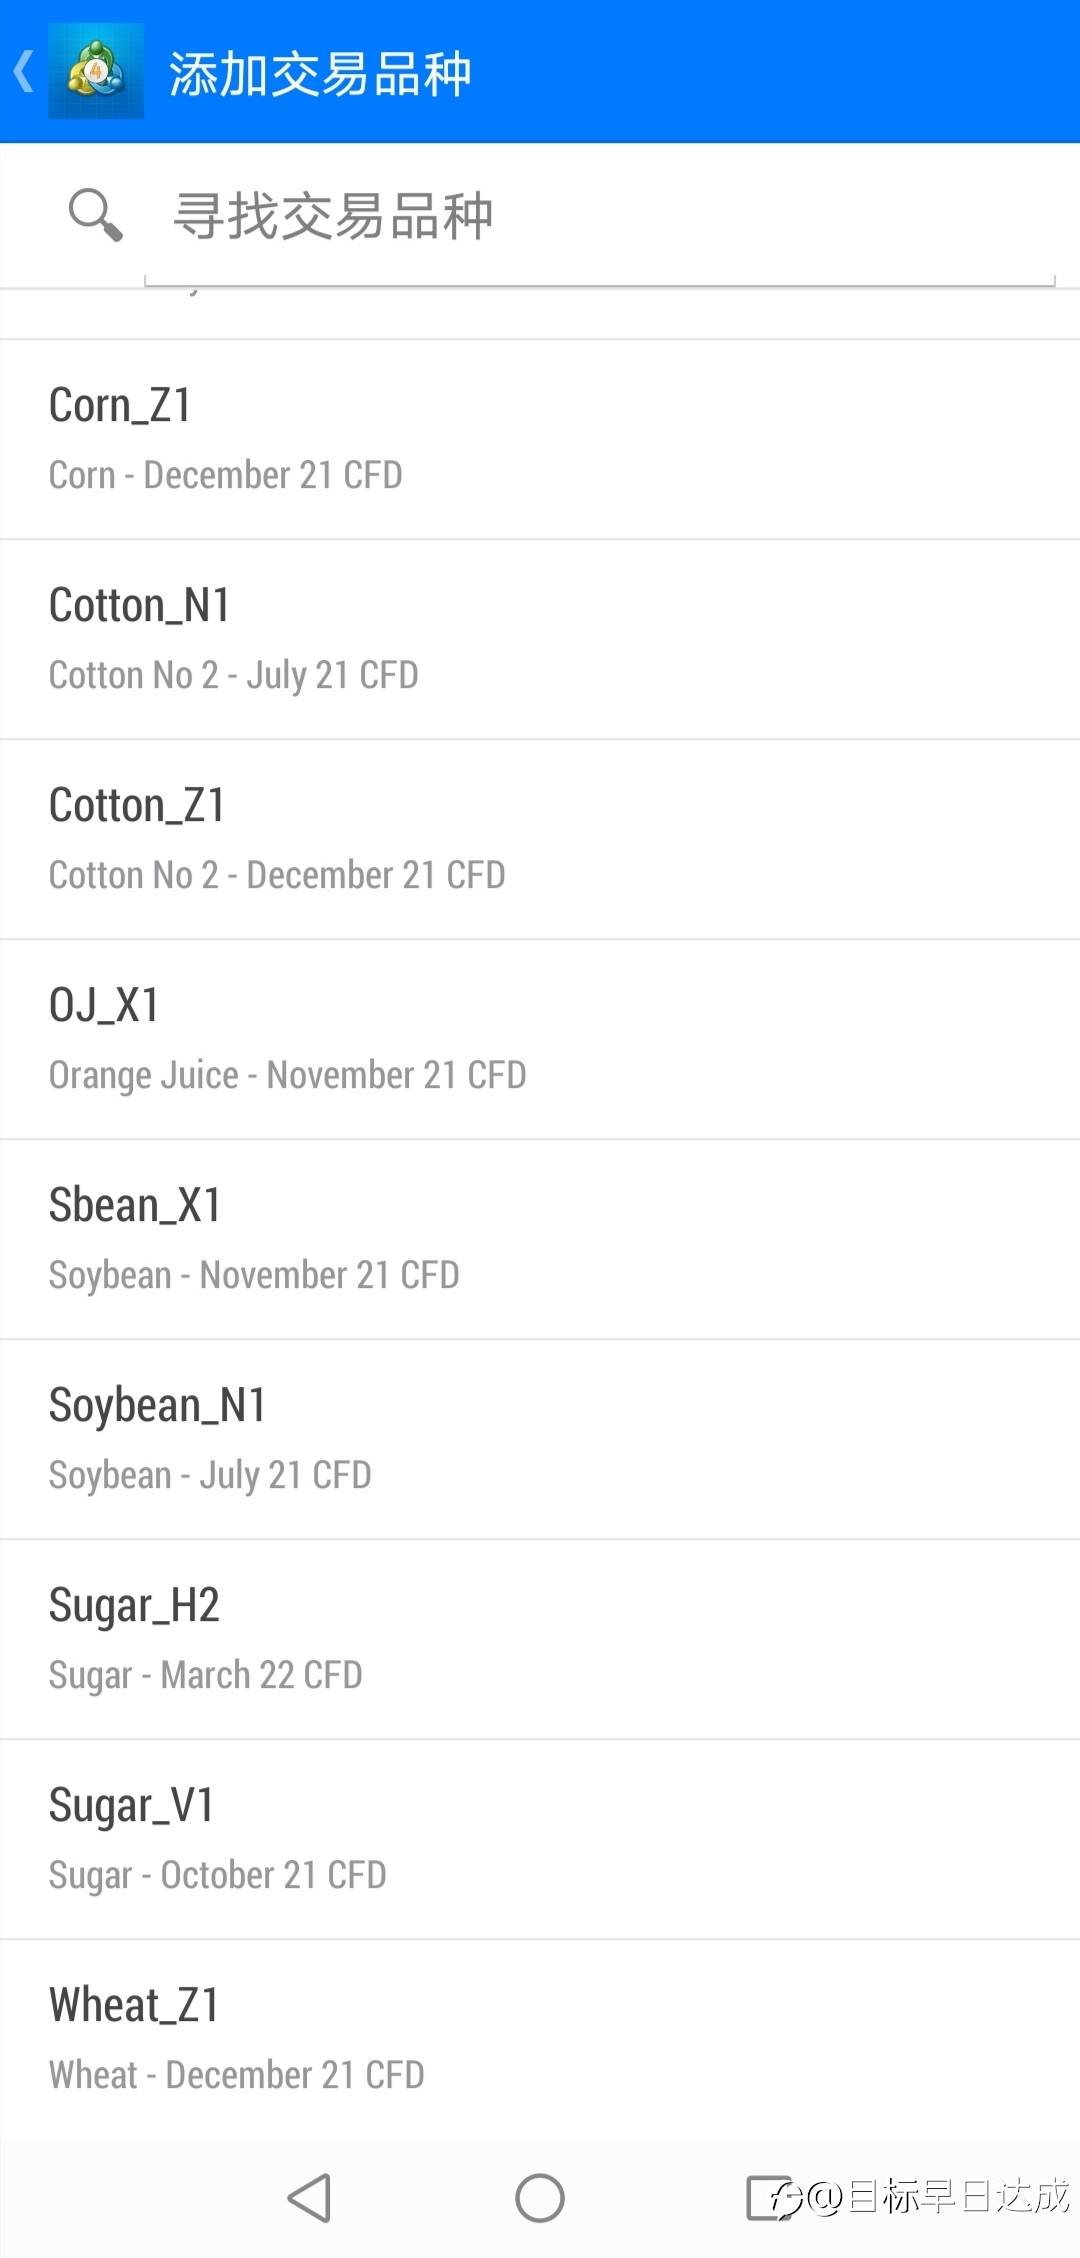
Task: Add Sugar_H2 March 22 CFD
Action: click(x=540, y=1640)
